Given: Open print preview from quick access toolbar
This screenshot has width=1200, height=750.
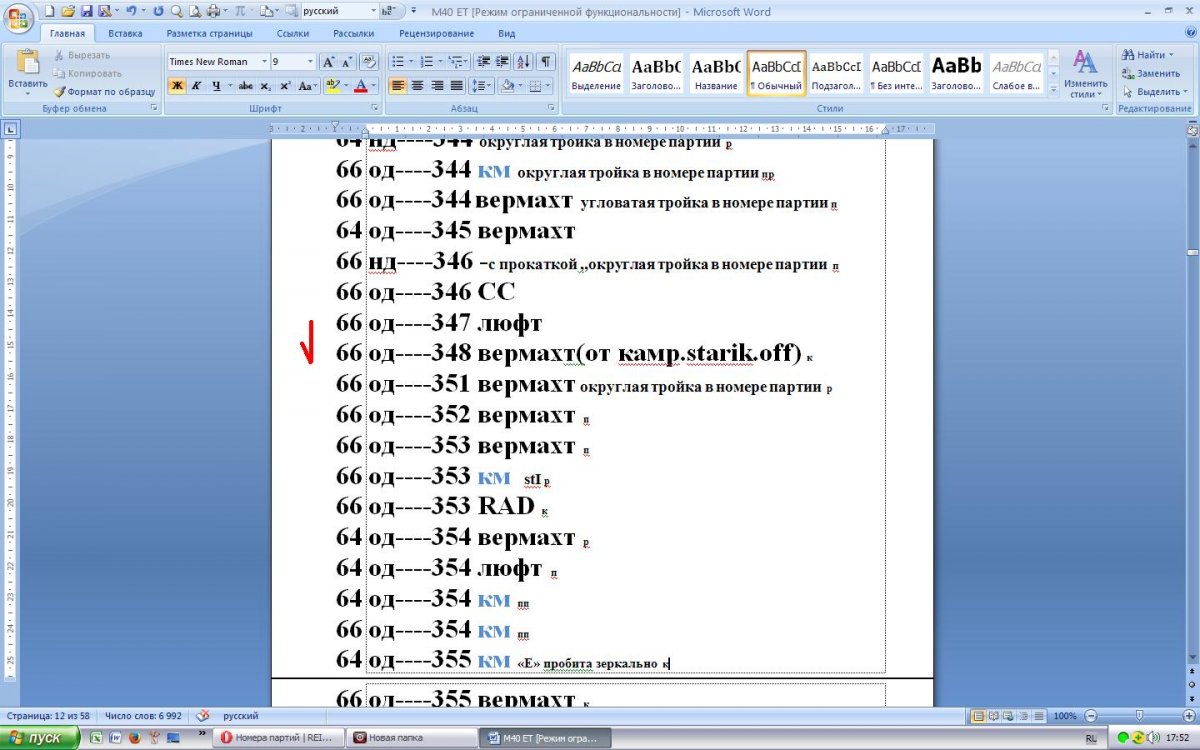Looking at the screenshot, I should coord(194,12).
